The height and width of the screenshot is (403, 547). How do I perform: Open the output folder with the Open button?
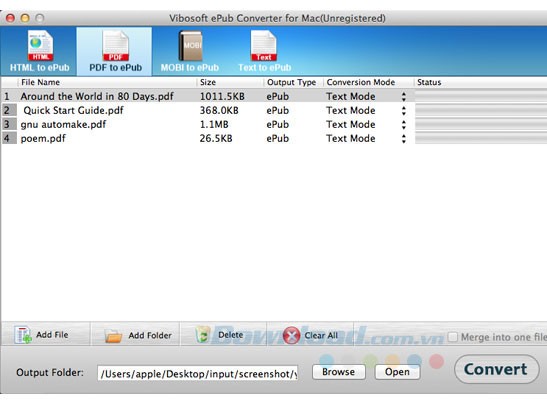[397, 372]
